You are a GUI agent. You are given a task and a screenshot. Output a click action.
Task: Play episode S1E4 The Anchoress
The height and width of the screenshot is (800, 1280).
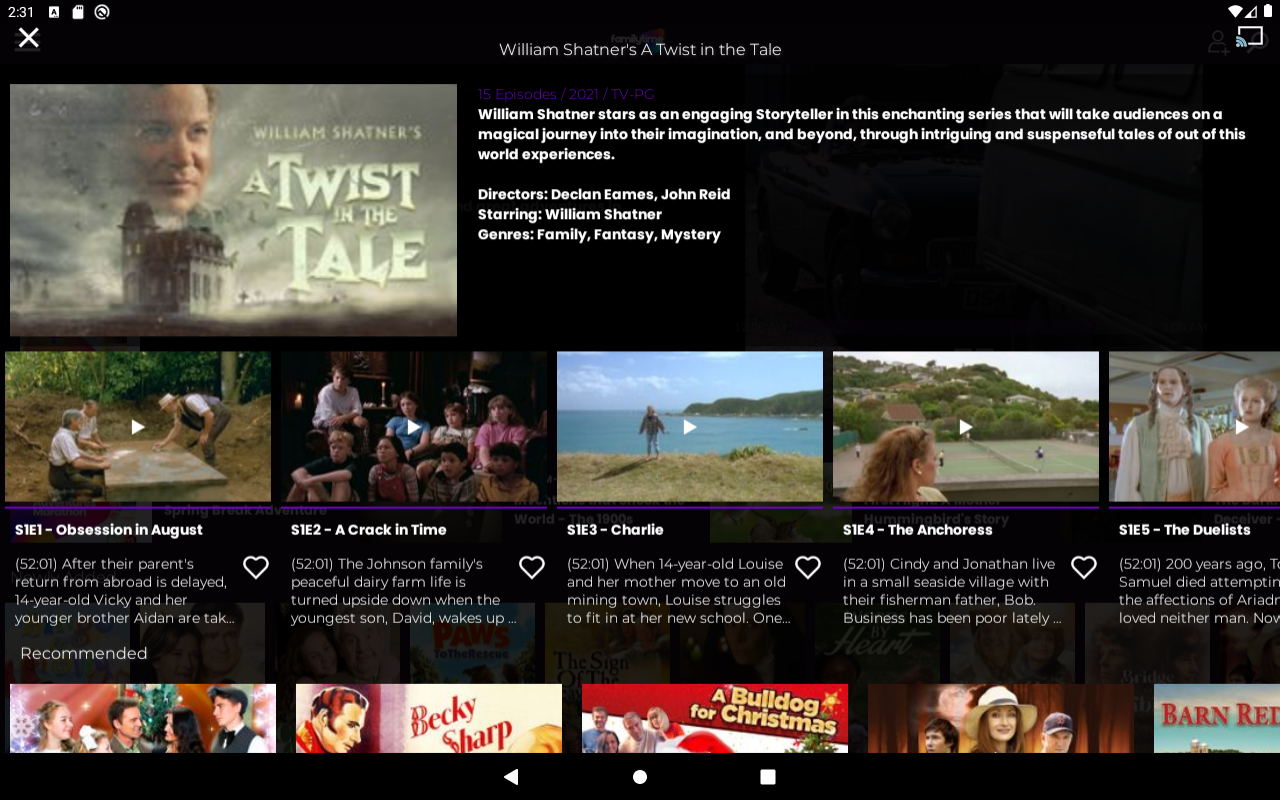pos(966,427)
